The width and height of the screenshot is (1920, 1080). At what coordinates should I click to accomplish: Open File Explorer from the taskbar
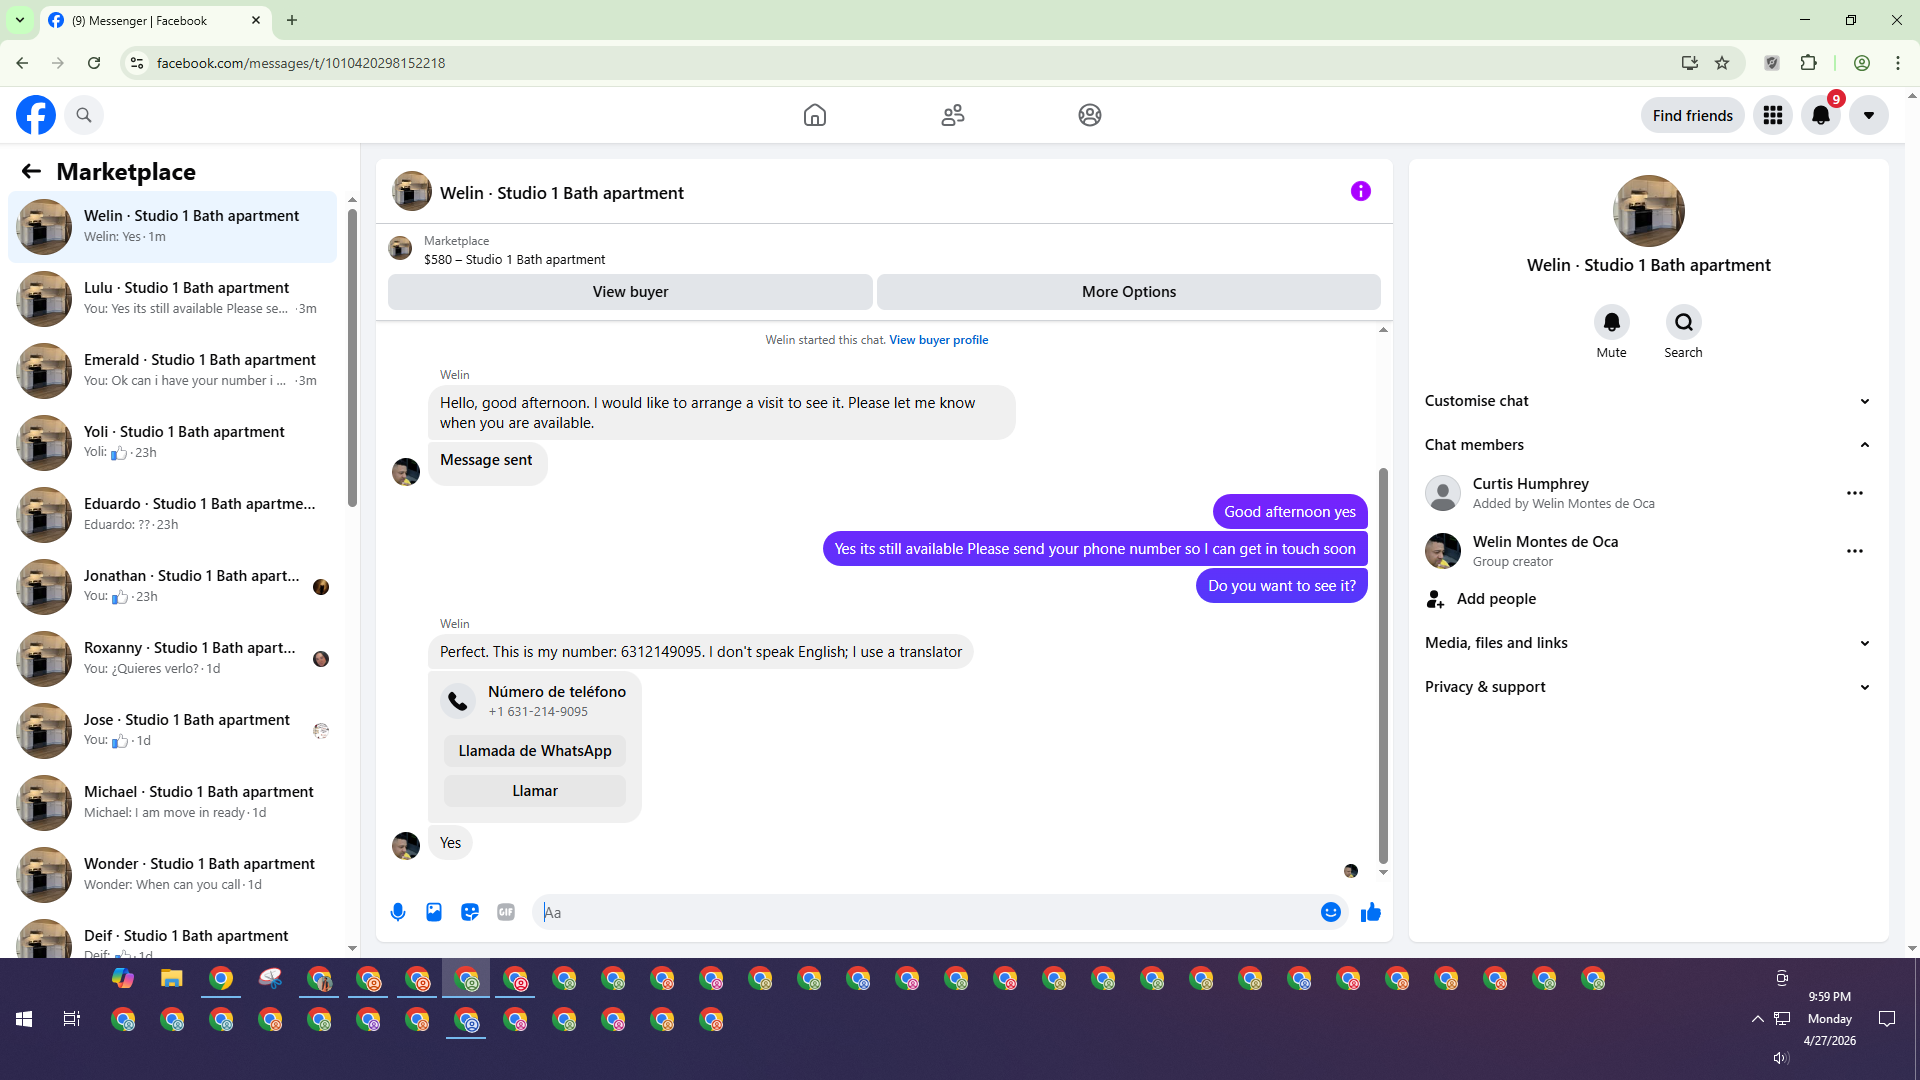coord(172,979)
